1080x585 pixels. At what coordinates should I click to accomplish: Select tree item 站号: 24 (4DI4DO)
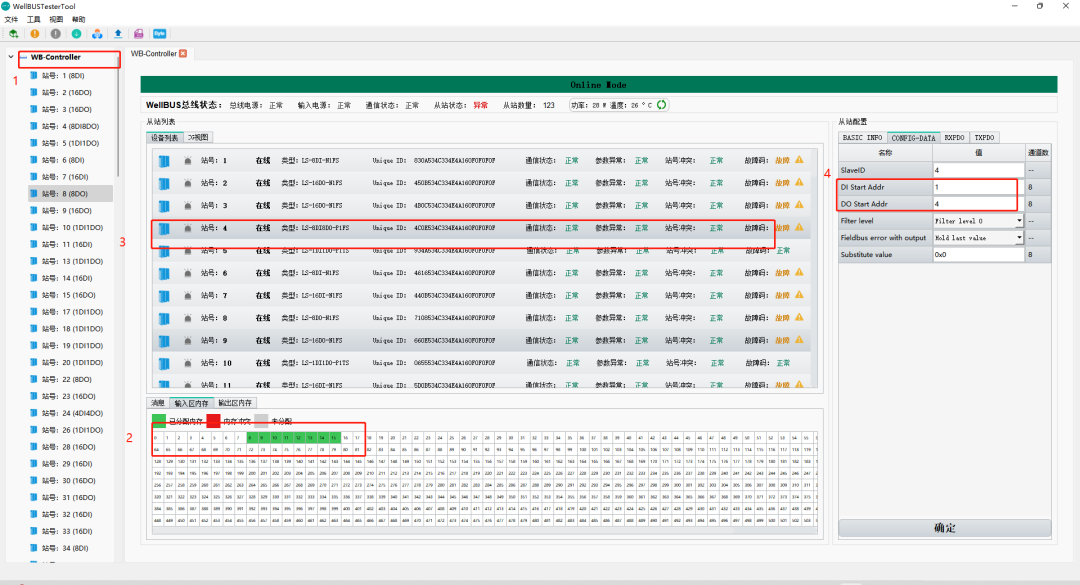[x=72, y=413]
